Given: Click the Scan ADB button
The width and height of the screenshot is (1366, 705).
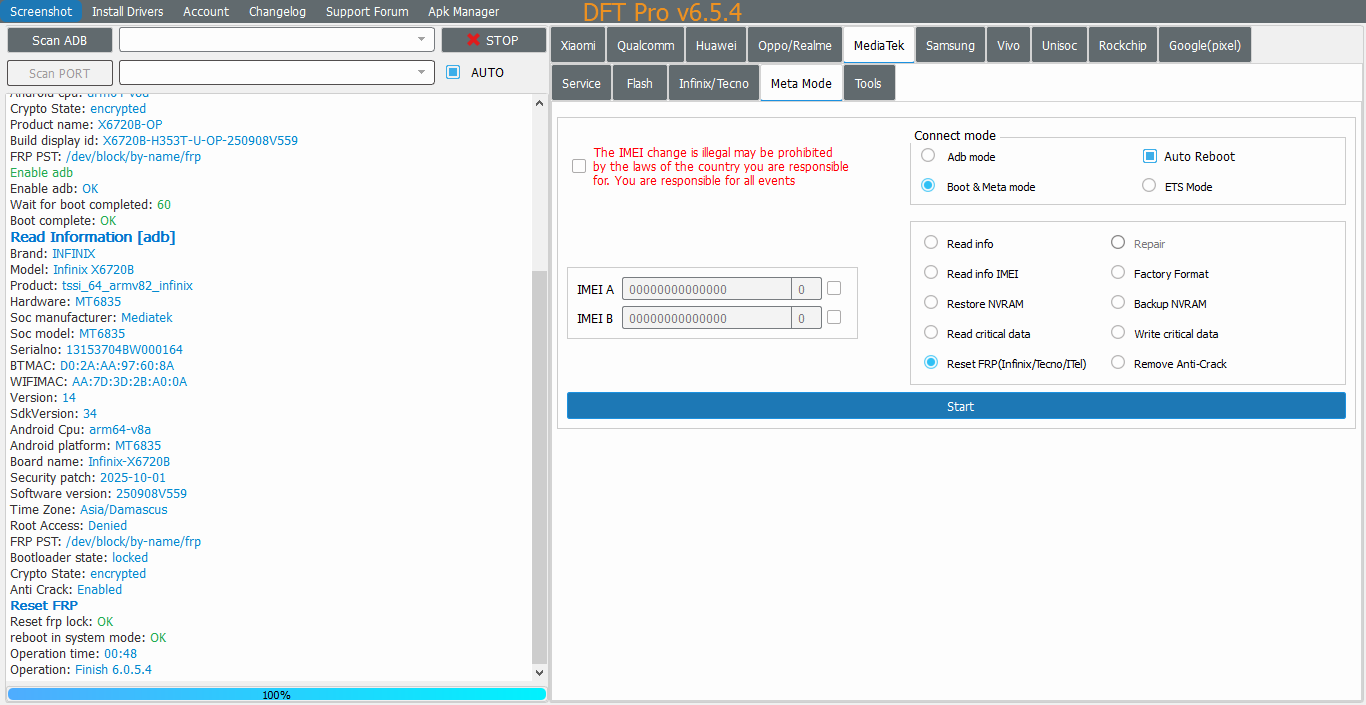Looking at the screenshot, I should tap(59, 40).
